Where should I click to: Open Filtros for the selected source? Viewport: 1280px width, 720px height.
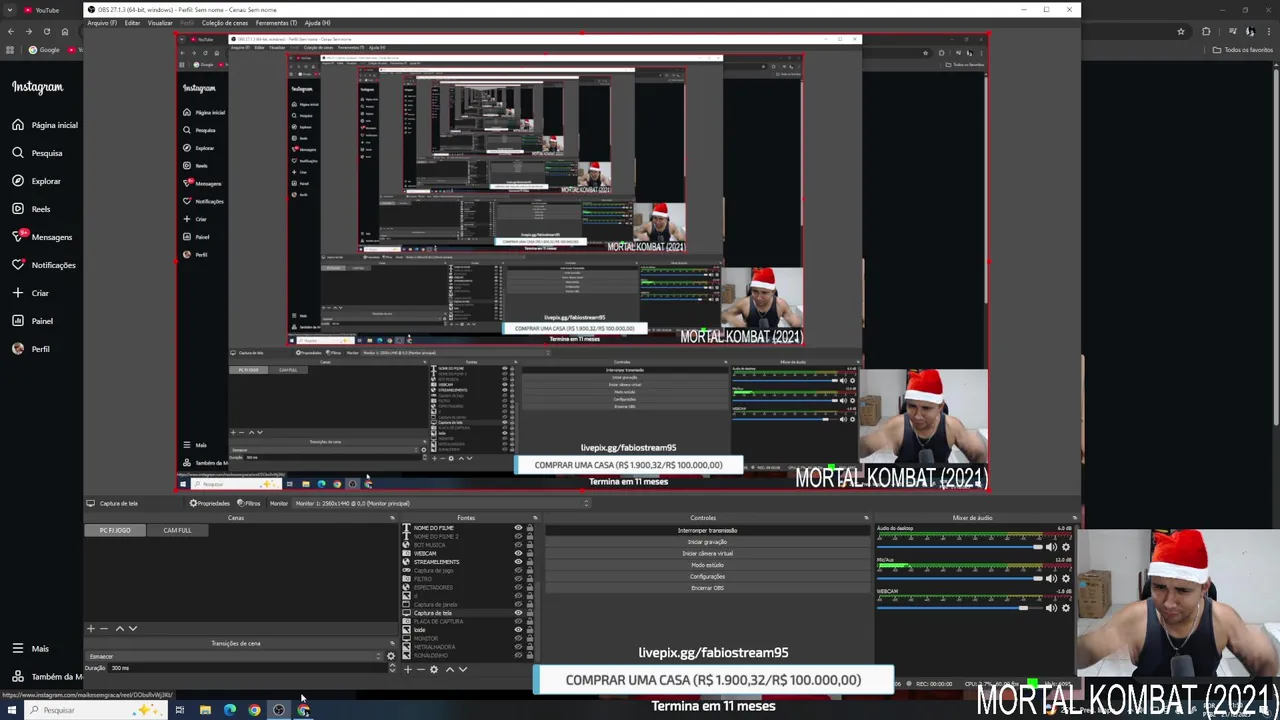click(249, 503)
